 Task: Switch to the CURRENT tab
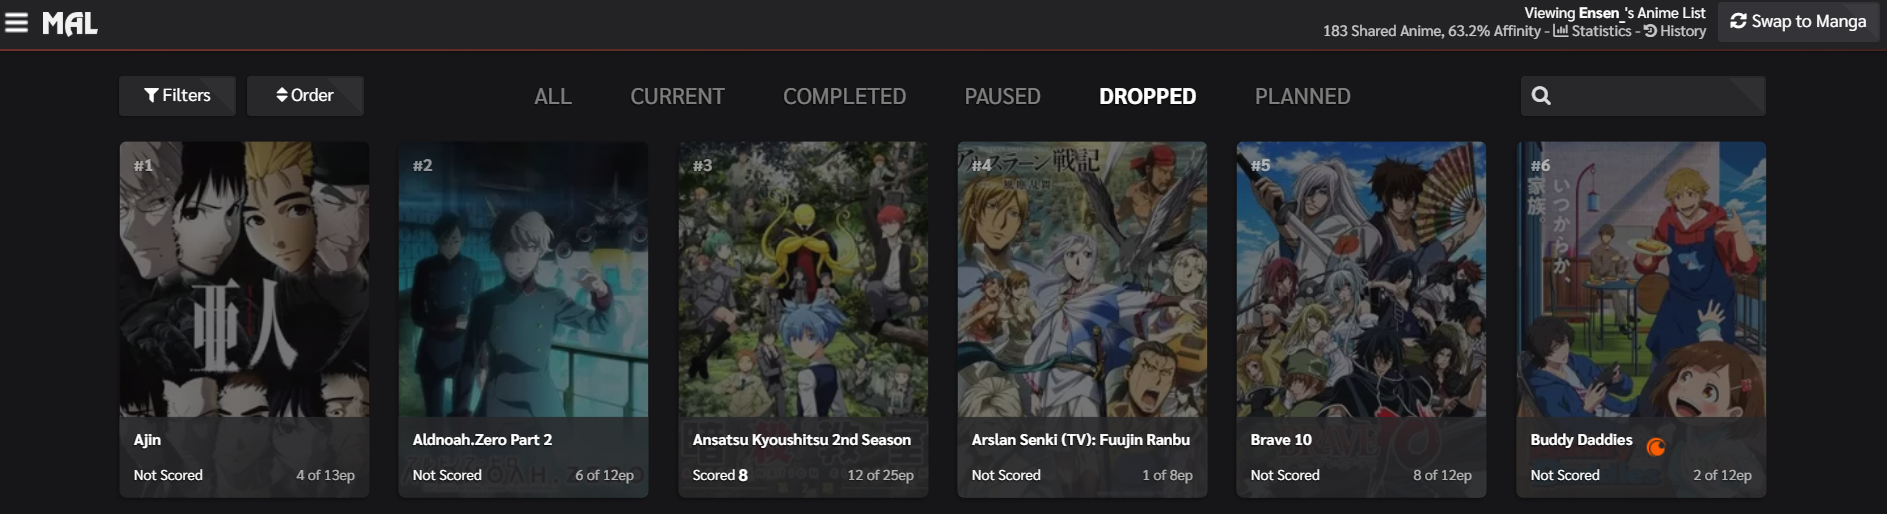point(677,96)
